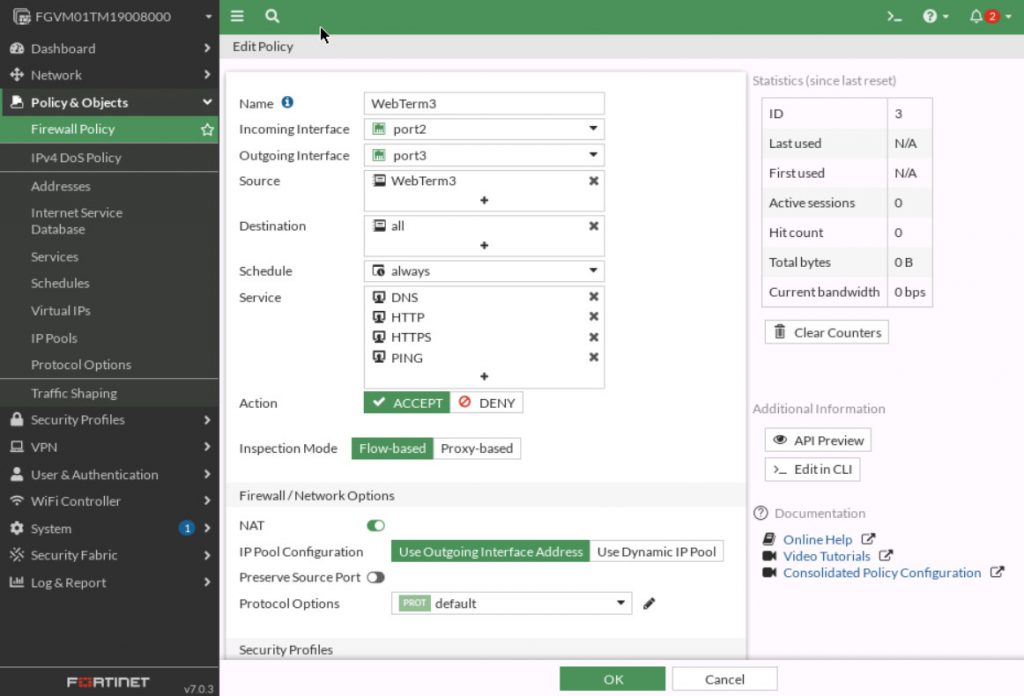
Task: Remove the DNS service entry
Action: point(593,297)
